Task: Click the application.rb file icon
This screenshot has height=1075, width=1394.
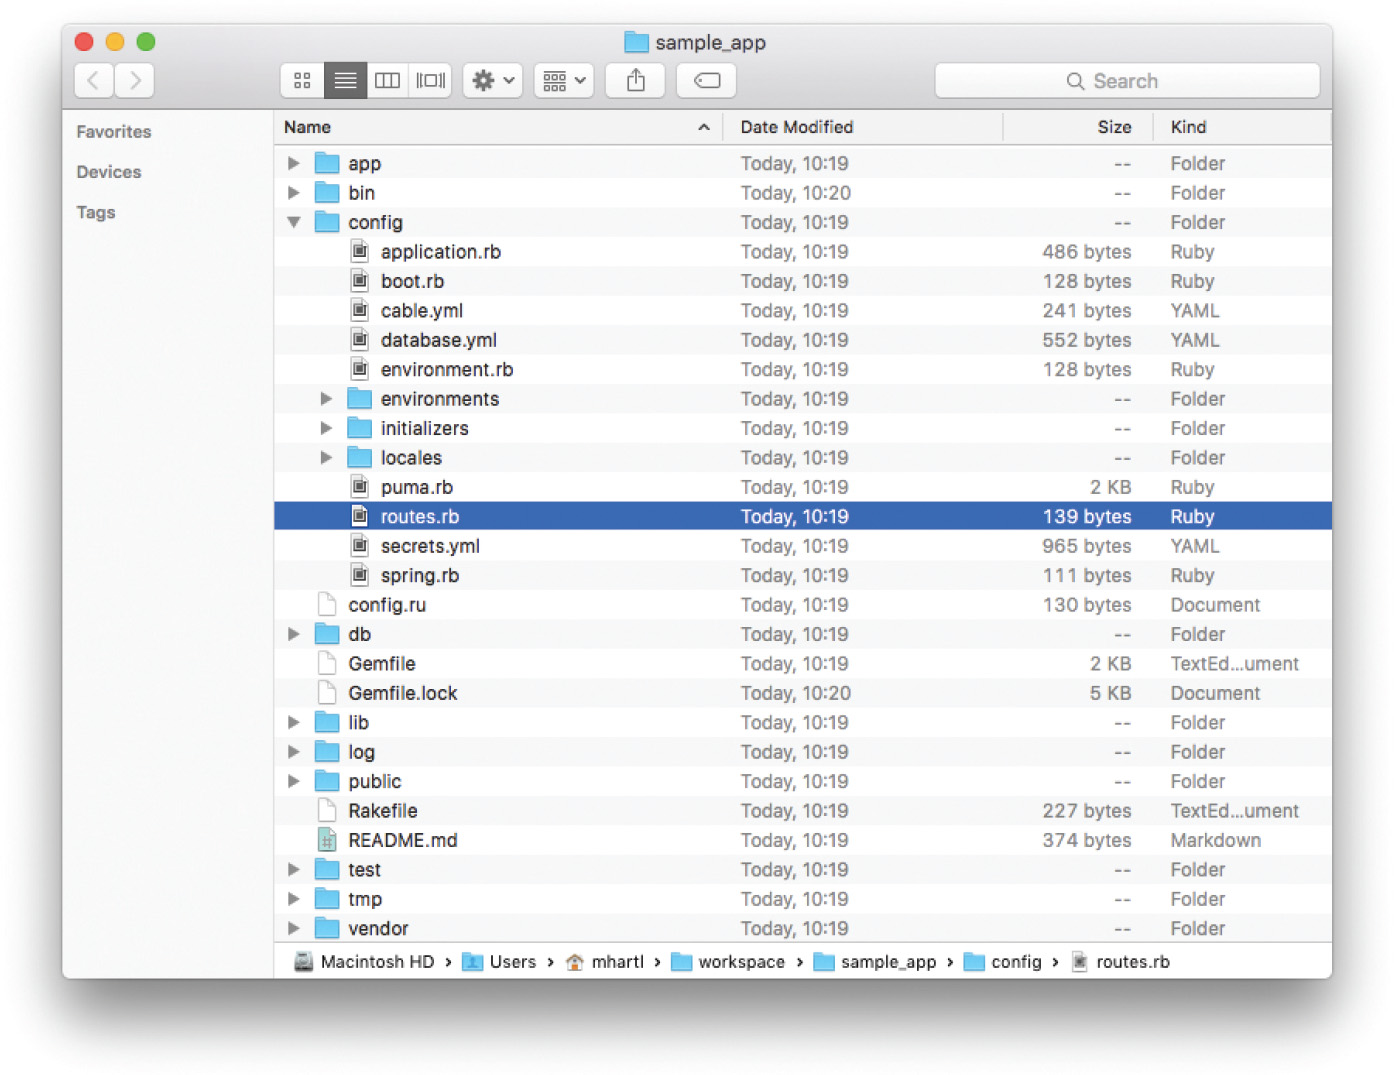Action: (x=360, y=251)
